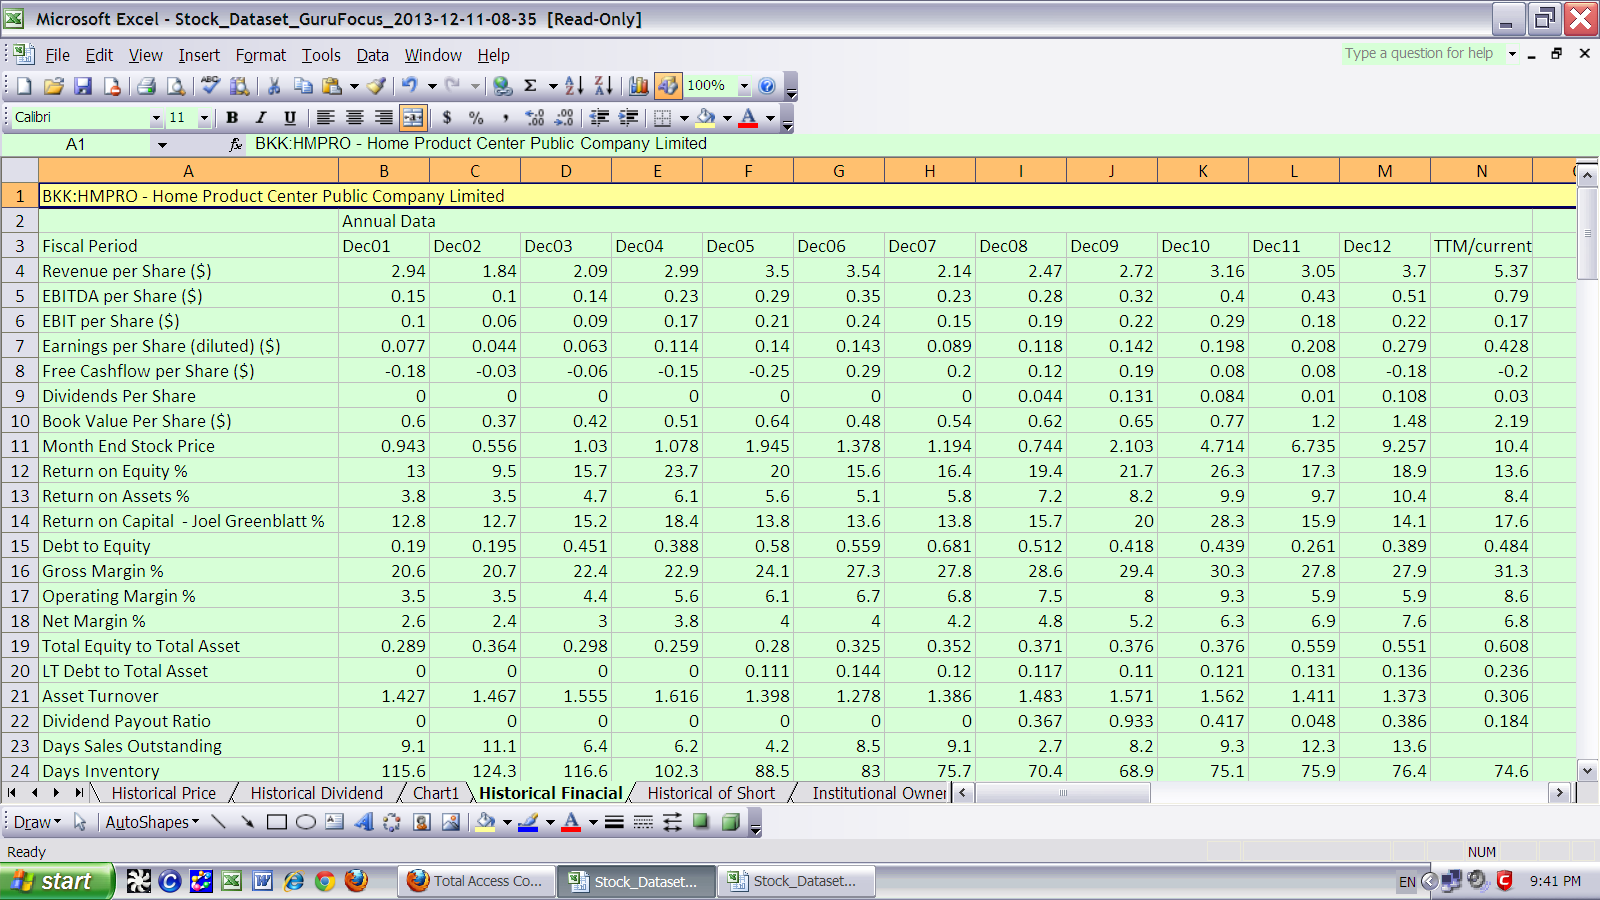Image resolution: width=1600 pixels, height=900 pixels.
Task: Apply the currency dollar style
Action: (x=447, y=118)
